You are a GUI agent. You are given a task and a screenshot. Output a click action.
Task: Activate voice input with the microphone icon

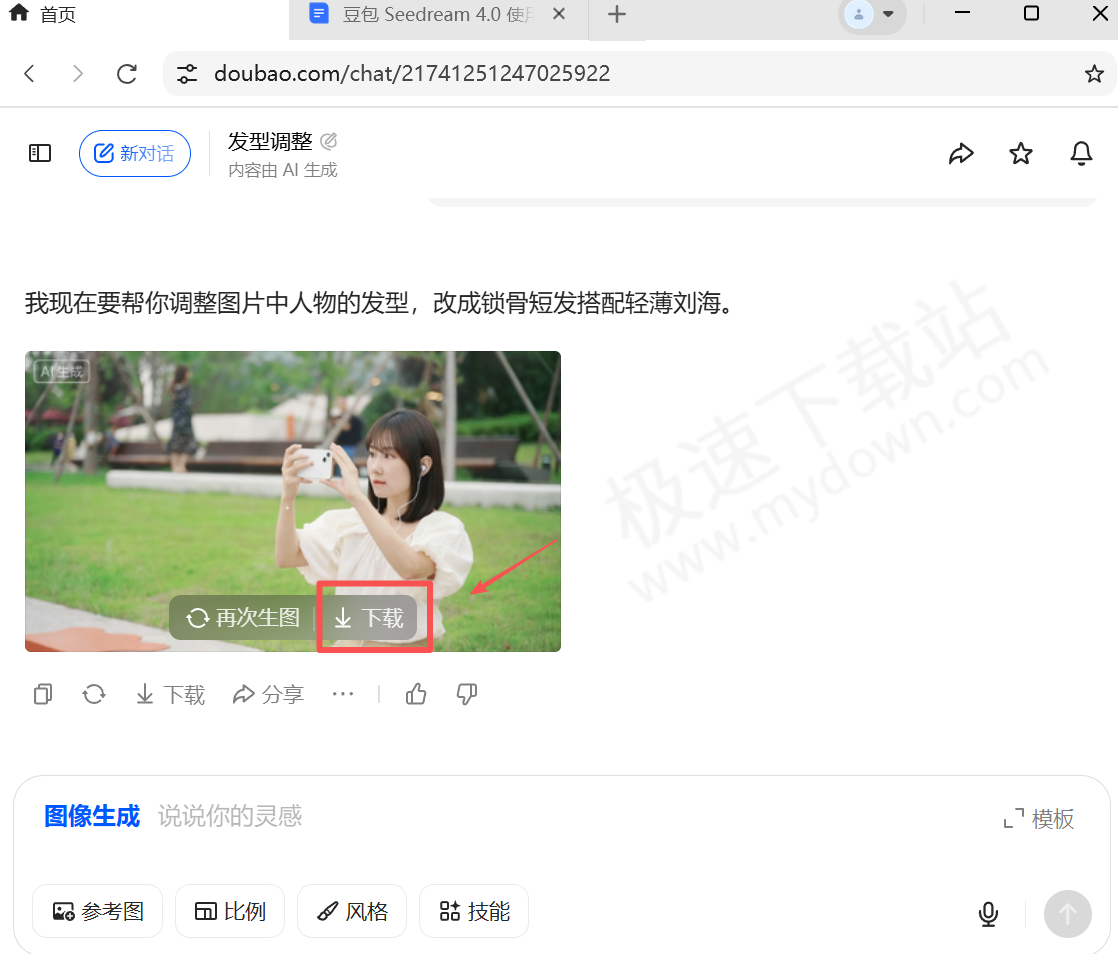988,913
